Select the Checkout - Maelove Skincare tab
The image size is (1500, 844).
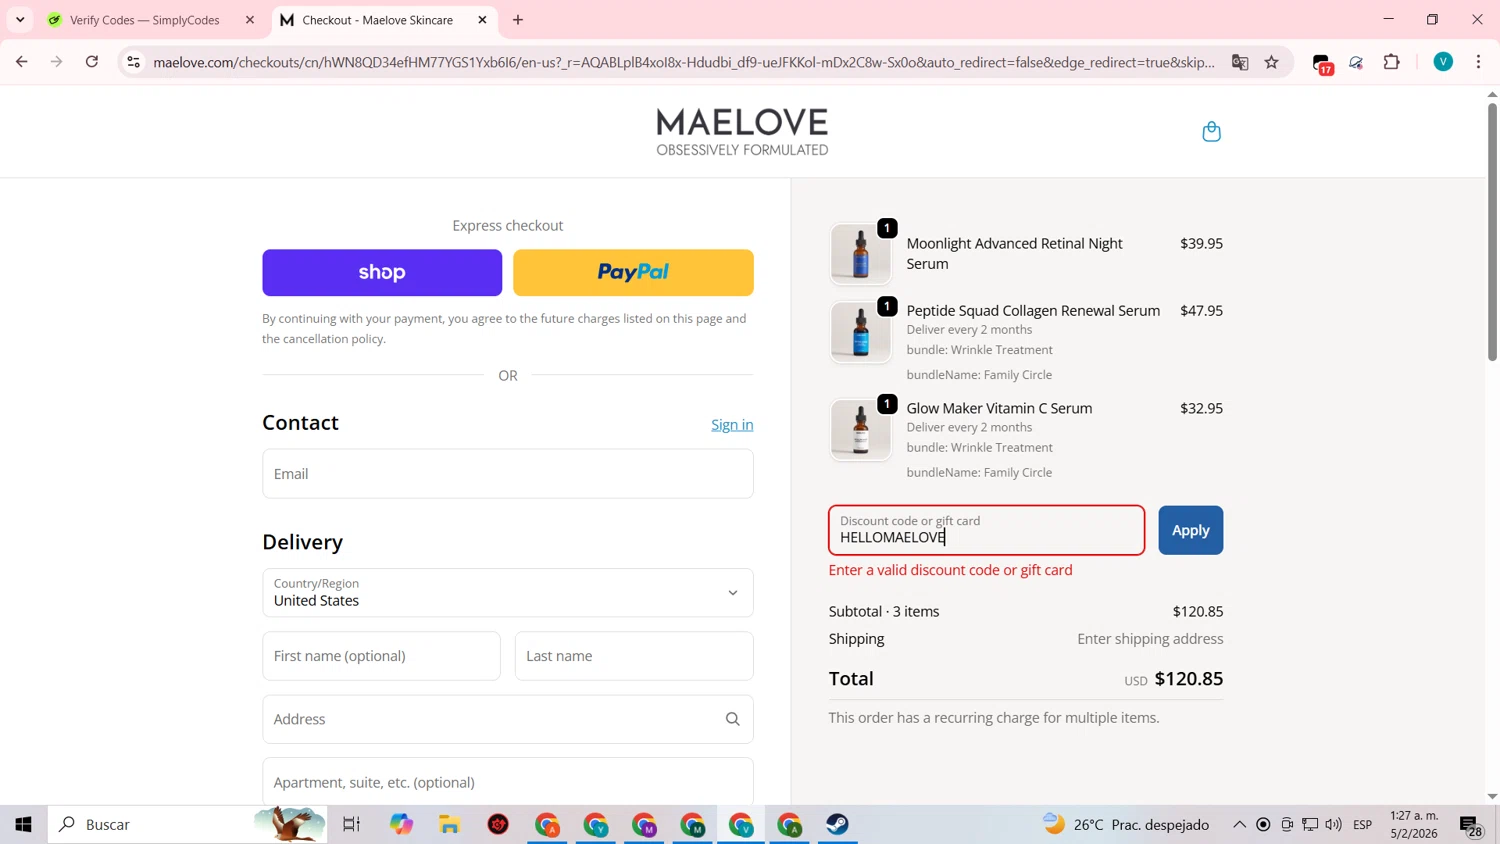tap(377, 20)
